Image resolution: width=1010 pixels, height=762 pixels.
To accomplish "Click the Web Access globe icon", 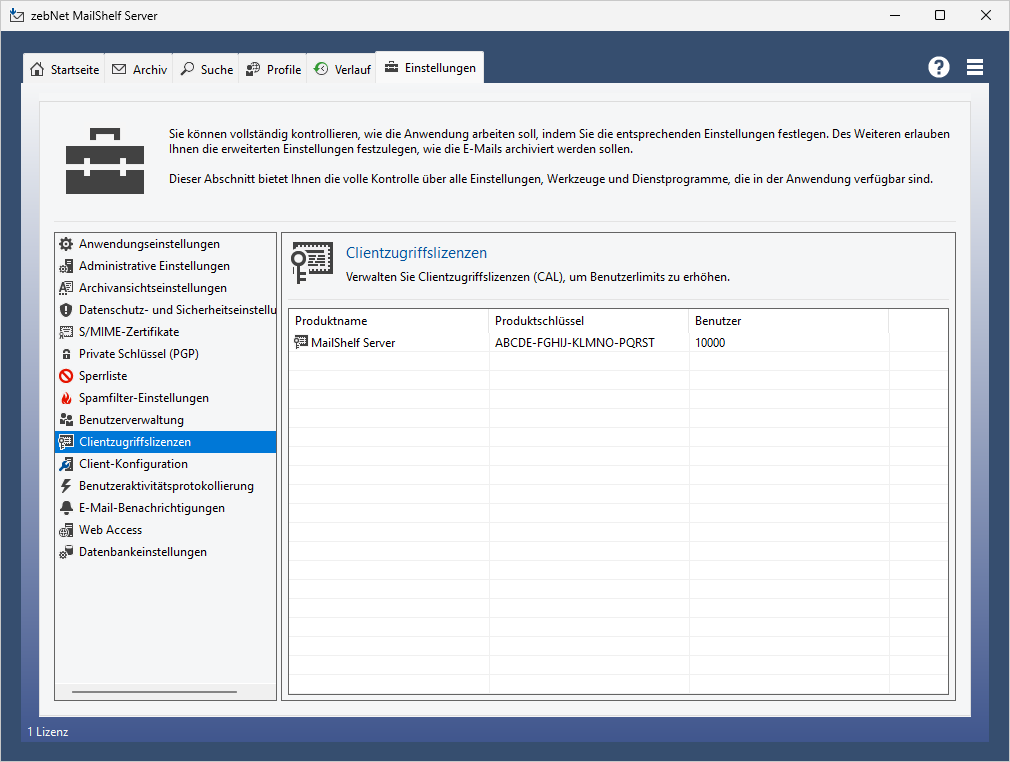I will click(x=66, y=530).
